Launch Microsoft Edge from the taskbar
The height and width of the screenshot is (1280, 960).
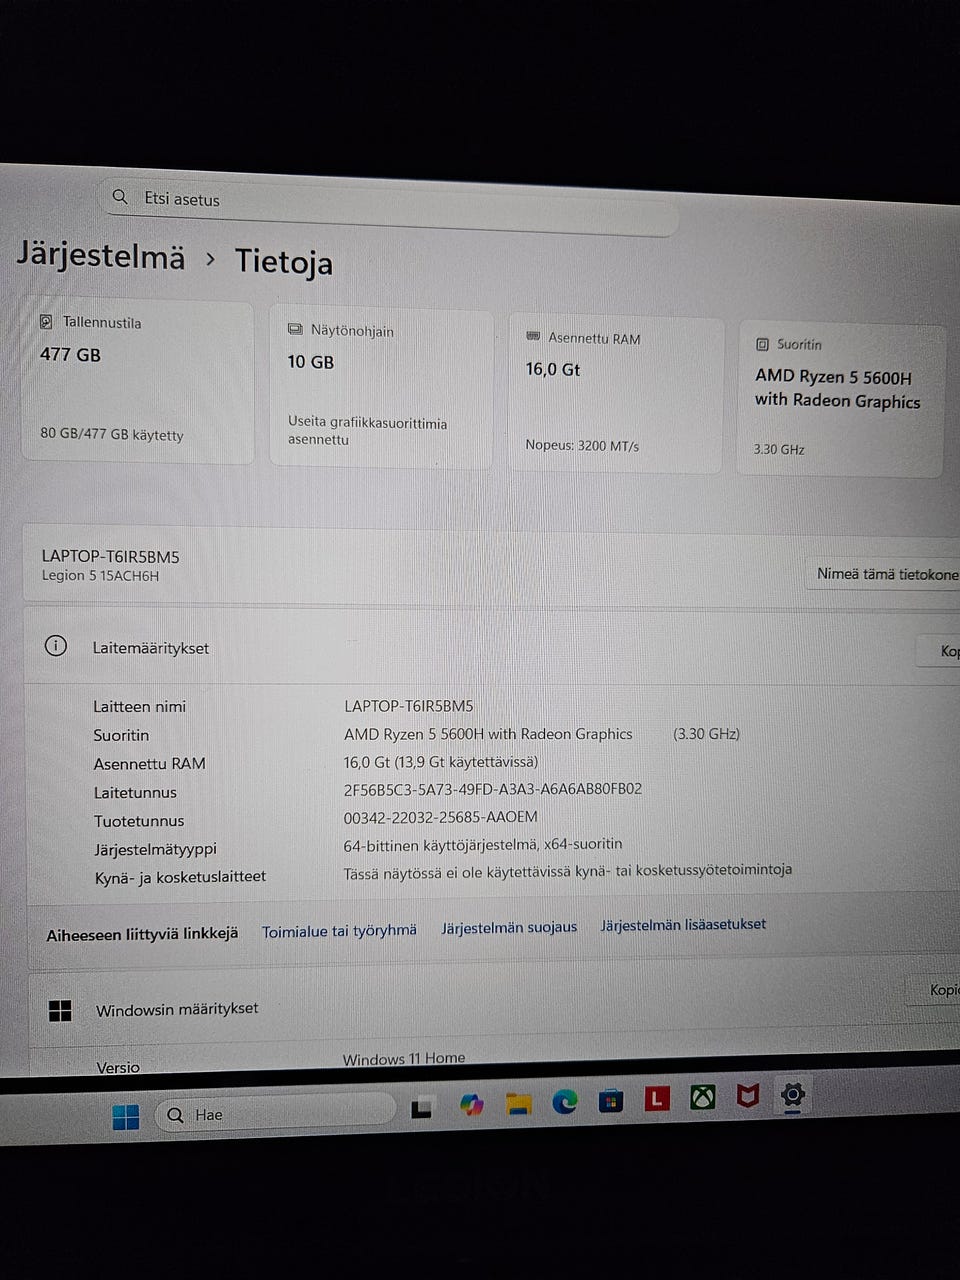pos(564,1102)
